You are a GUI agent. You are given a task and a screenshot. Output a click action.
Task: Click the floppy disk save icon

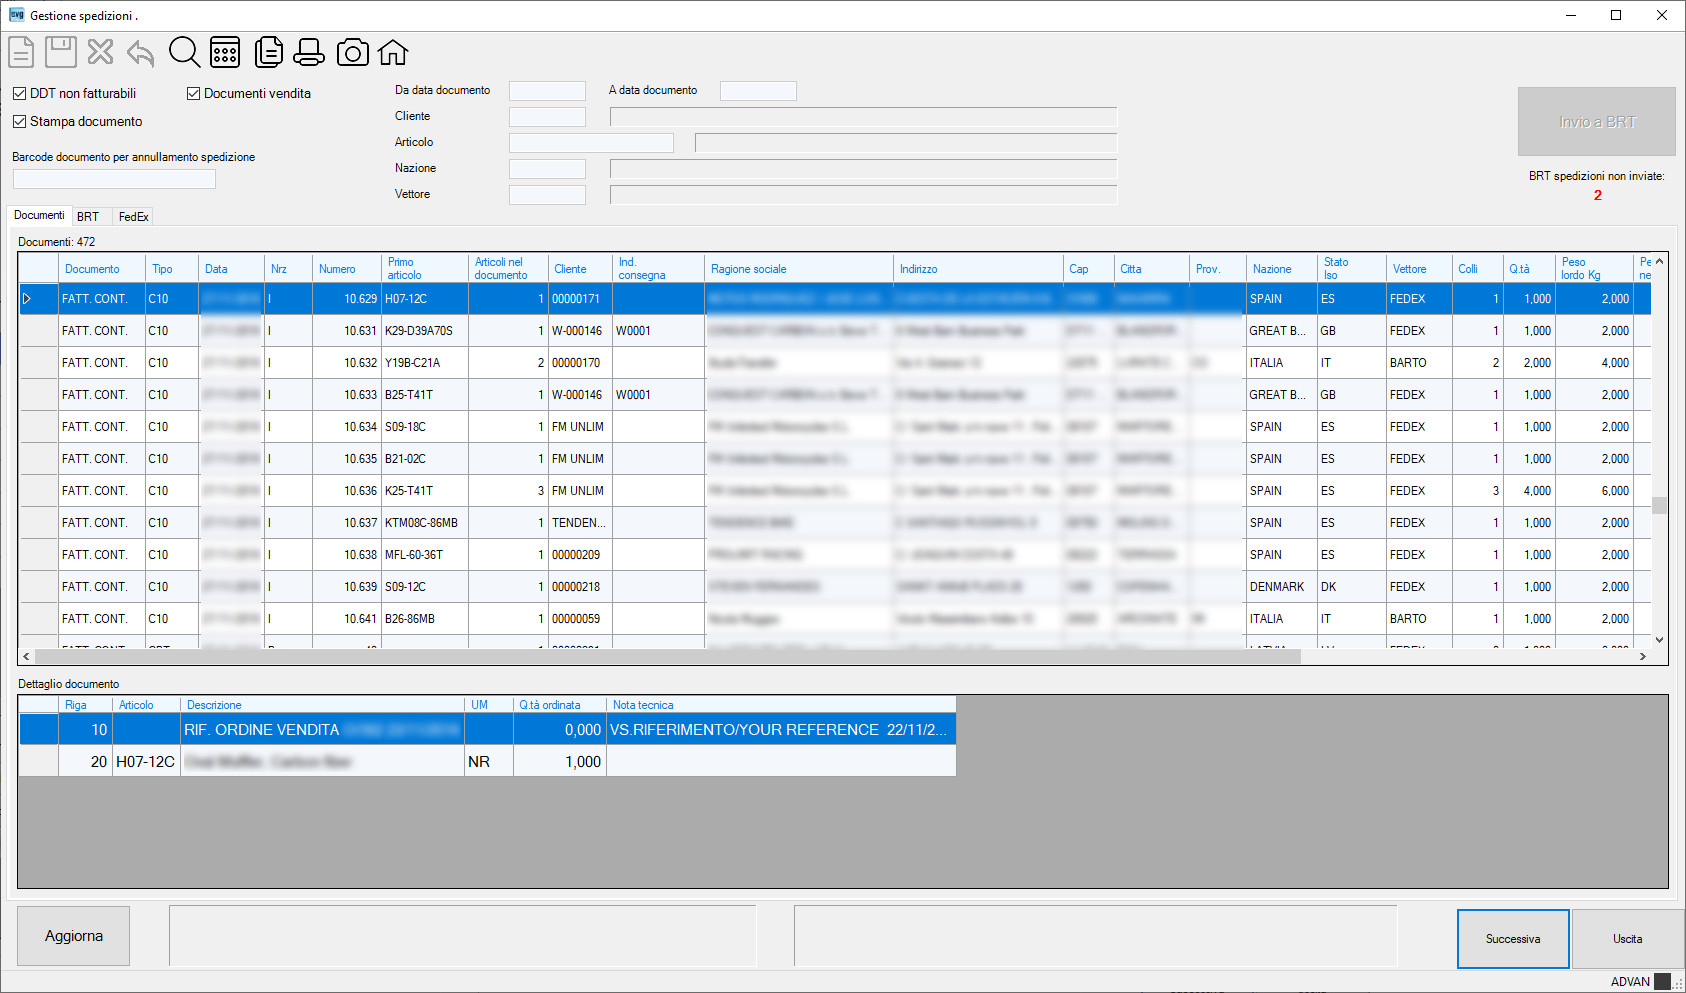click(61, 52)
